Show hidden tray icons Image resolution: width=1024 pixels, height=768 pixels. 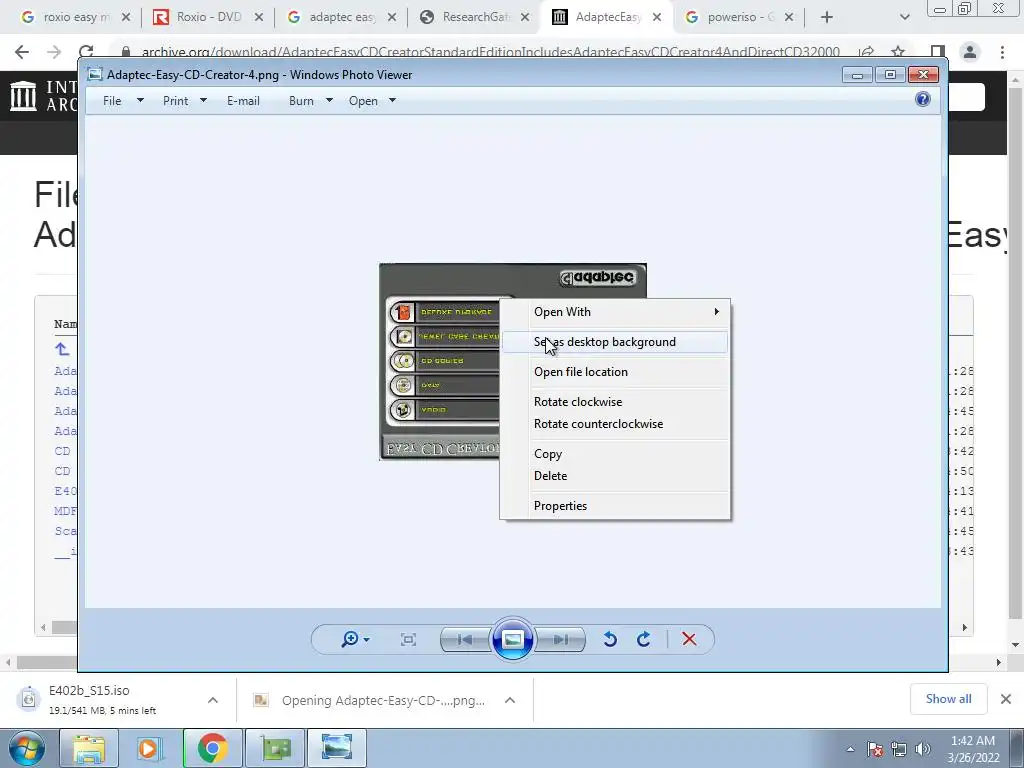click(x=850, y=749)
